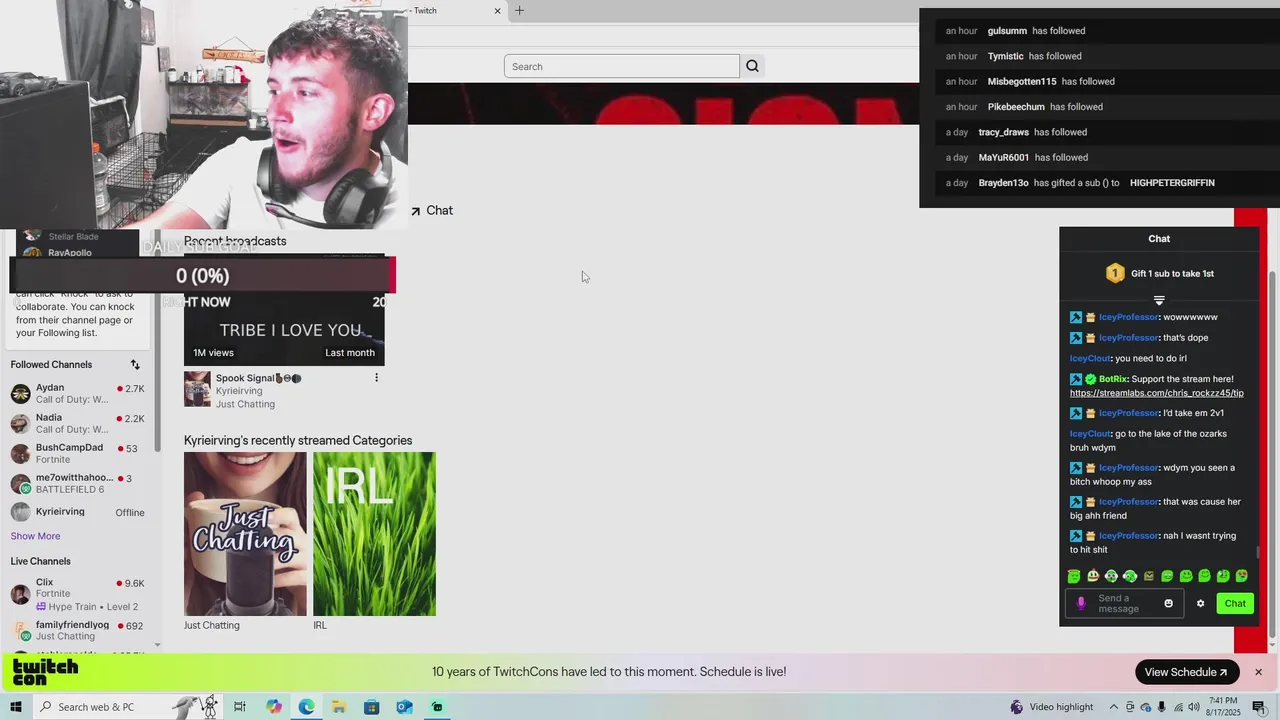Open Aydan's channel in Followed Channels
The width and height of the screenshot is (1280, 720).
point(77,393)
